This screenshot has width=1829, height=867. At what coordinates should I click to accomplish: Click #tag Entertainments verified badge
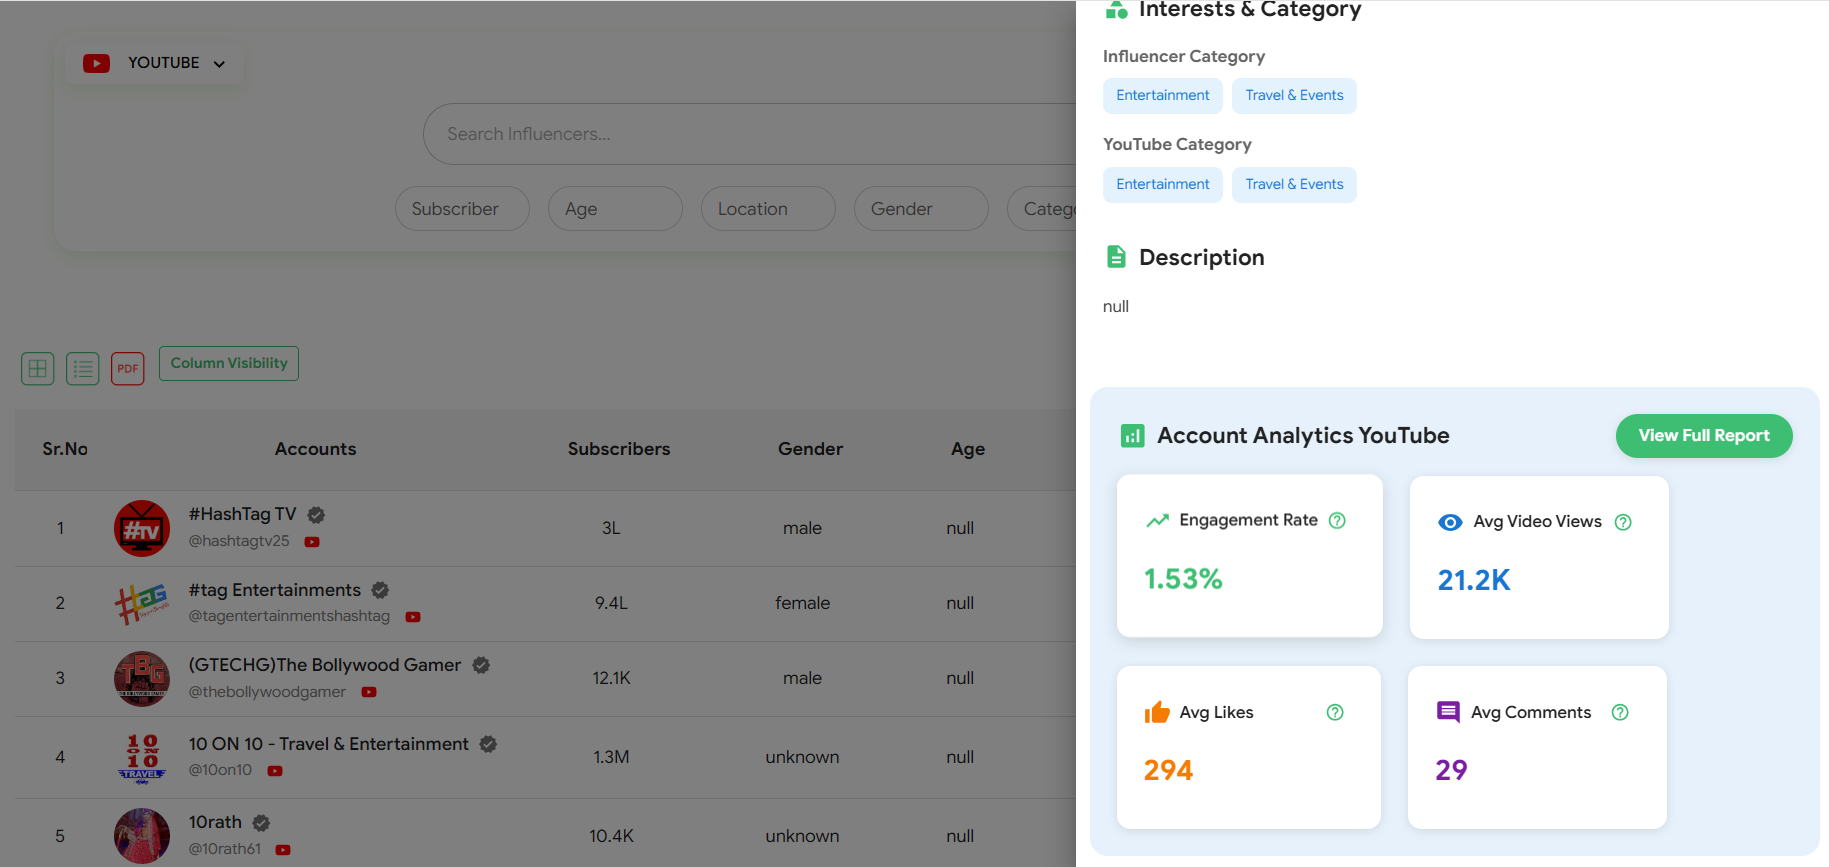pyautogui.click(x=380, y=590)
